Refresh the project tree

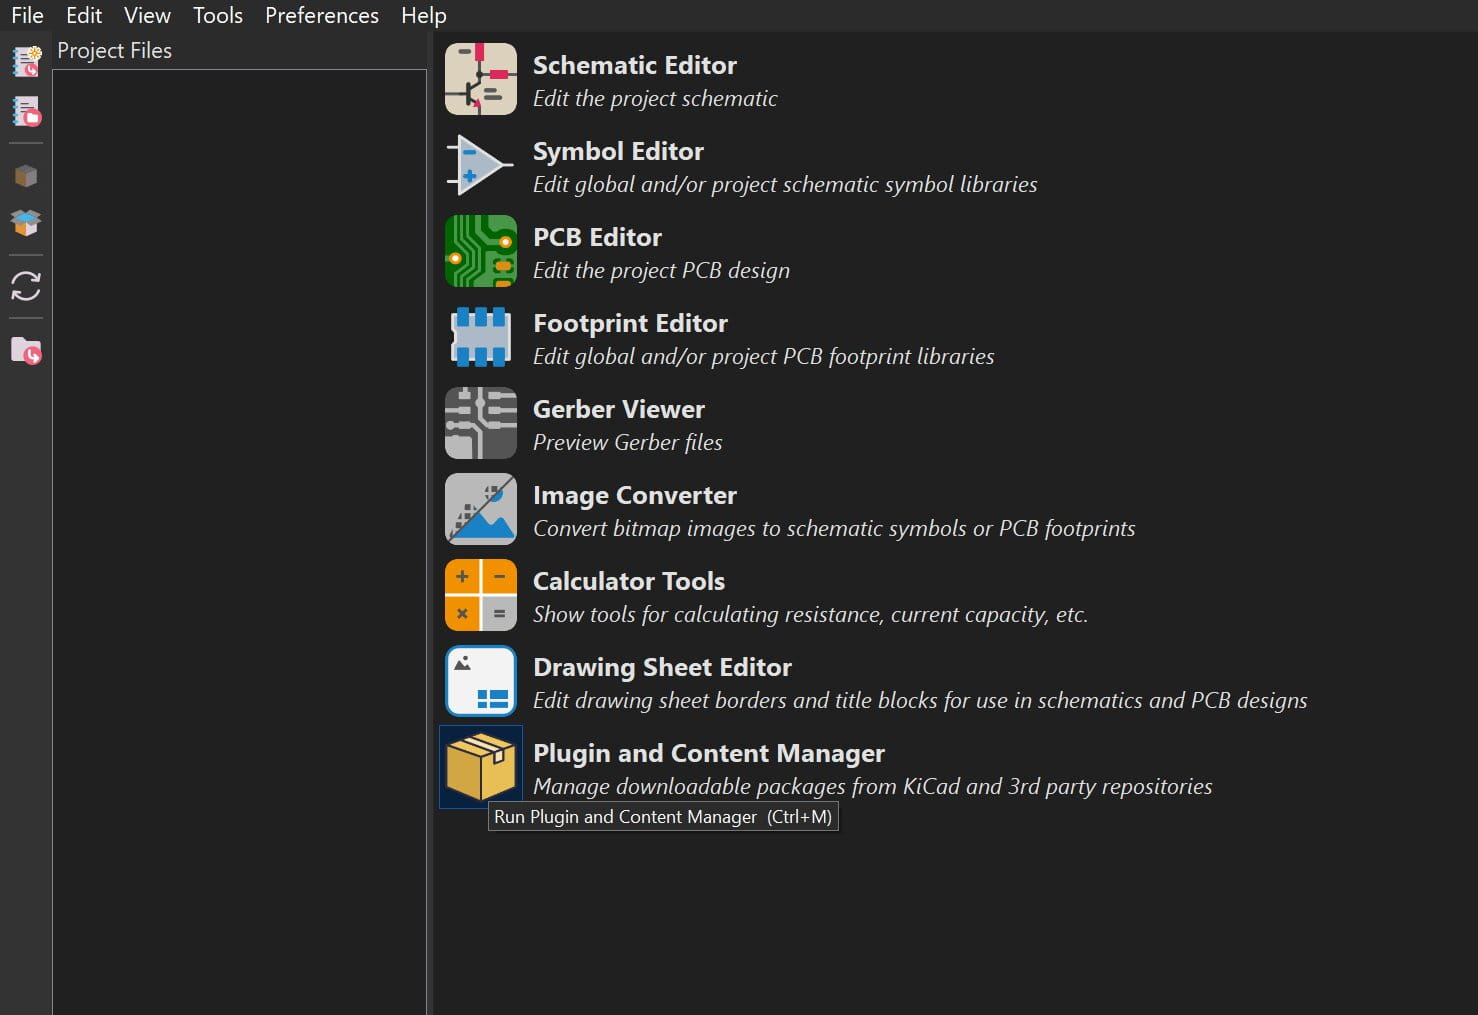[26, 286]
